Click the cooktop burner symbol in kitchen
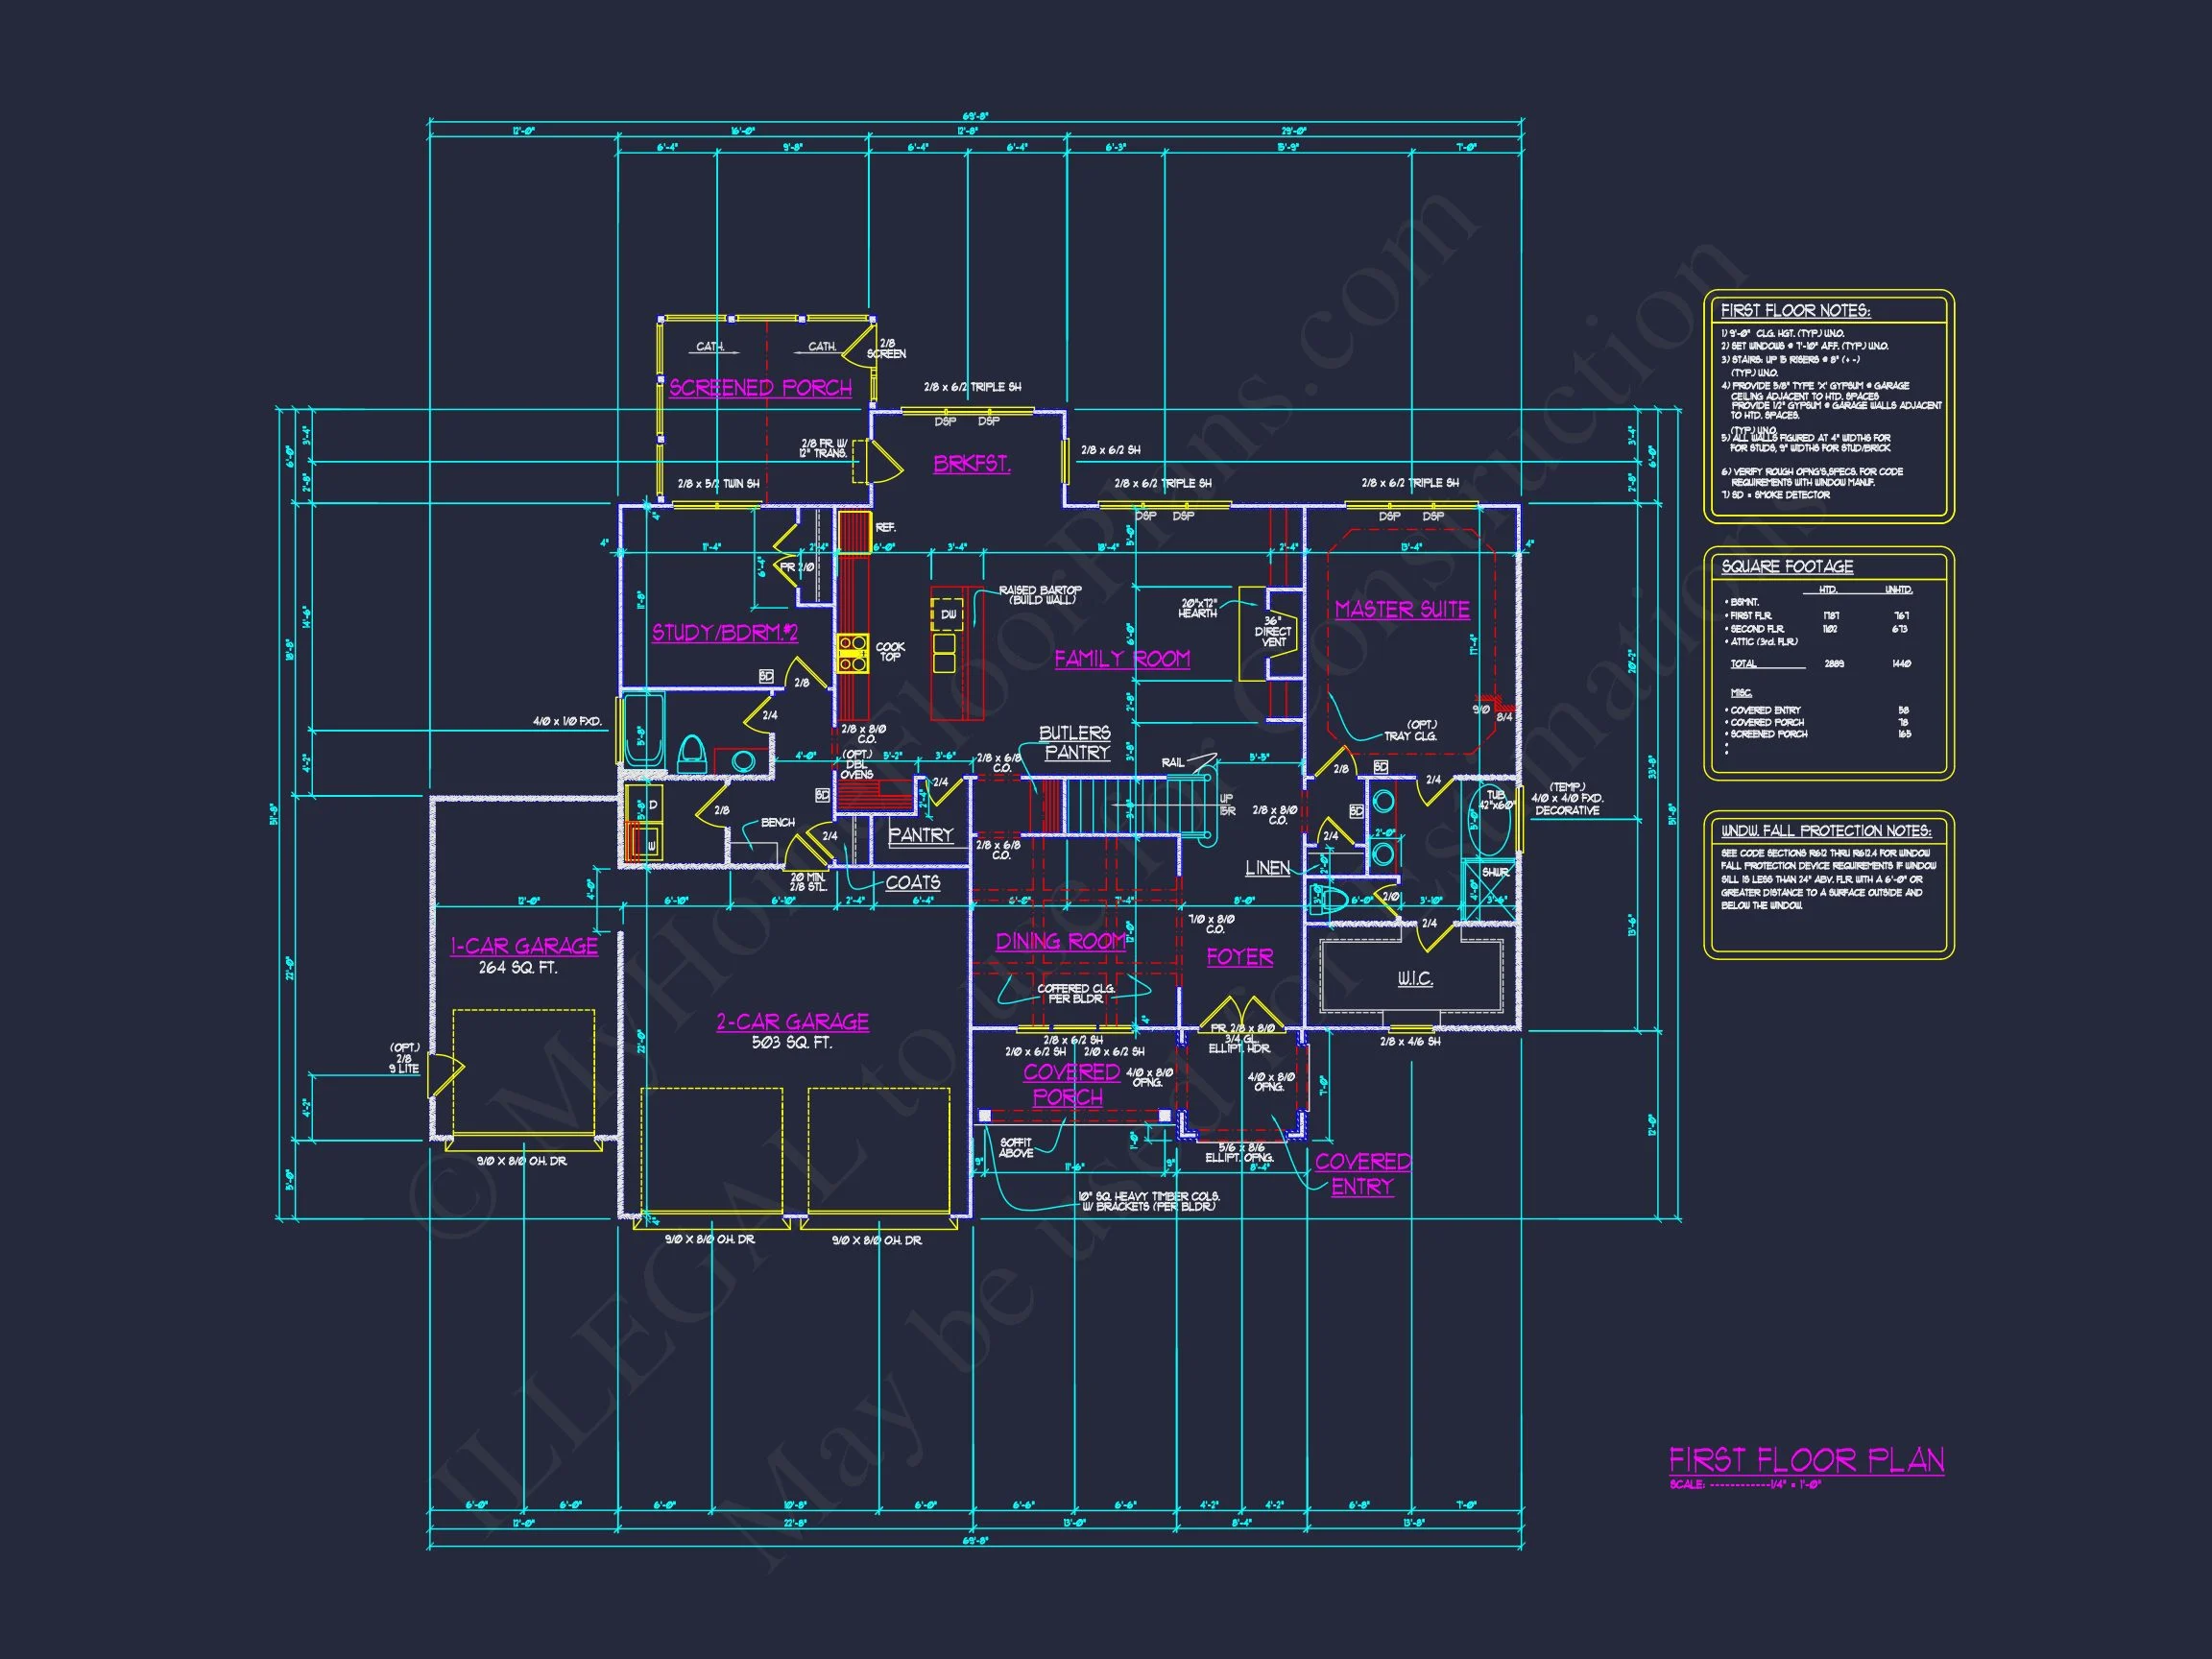The height and width of the screenshot is (1659, 2212). pos(853,652)
